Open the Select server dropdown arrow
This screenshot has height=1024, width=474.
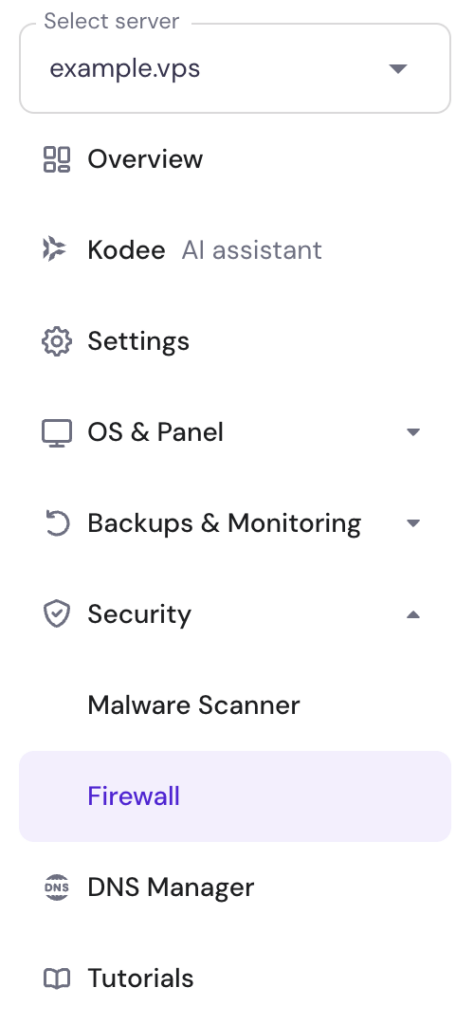coord(398,69)
